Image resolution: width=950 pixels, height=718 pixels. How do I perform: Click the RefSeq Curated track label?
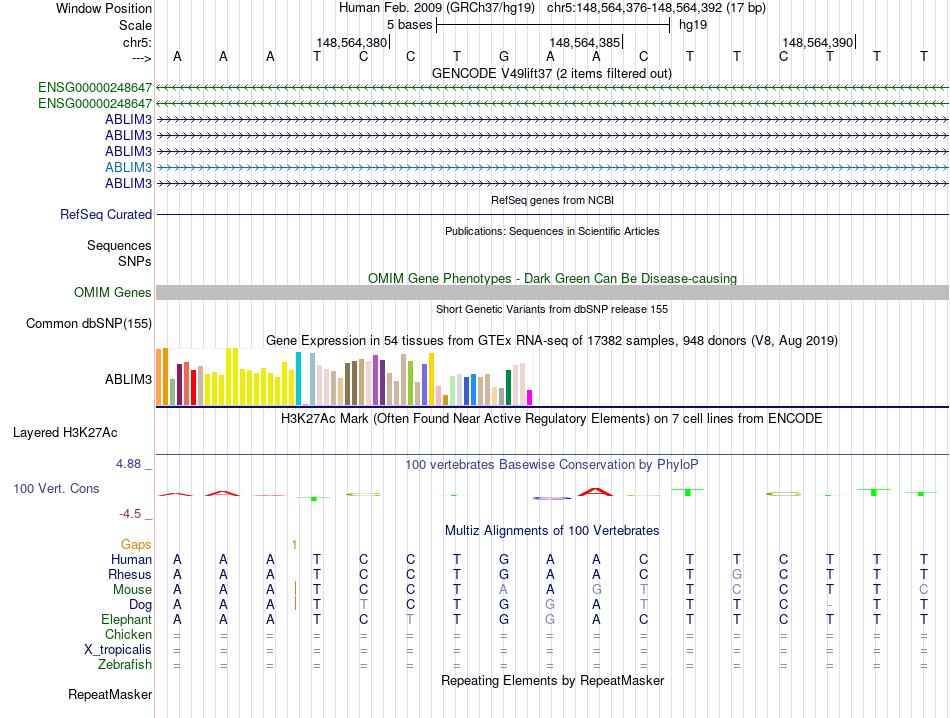106,214
